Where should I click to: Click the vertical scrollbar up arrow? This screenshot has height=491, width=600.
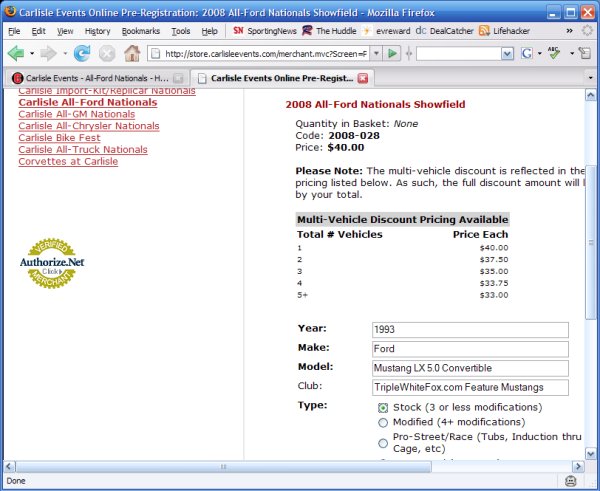[591, 95]
